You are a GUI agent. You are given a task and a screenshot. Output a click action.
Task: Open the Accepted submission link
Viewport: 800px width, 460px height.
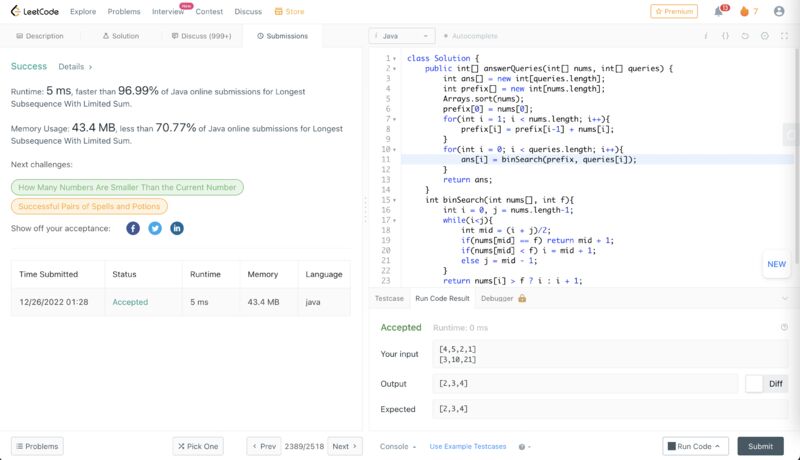(130, 302)
